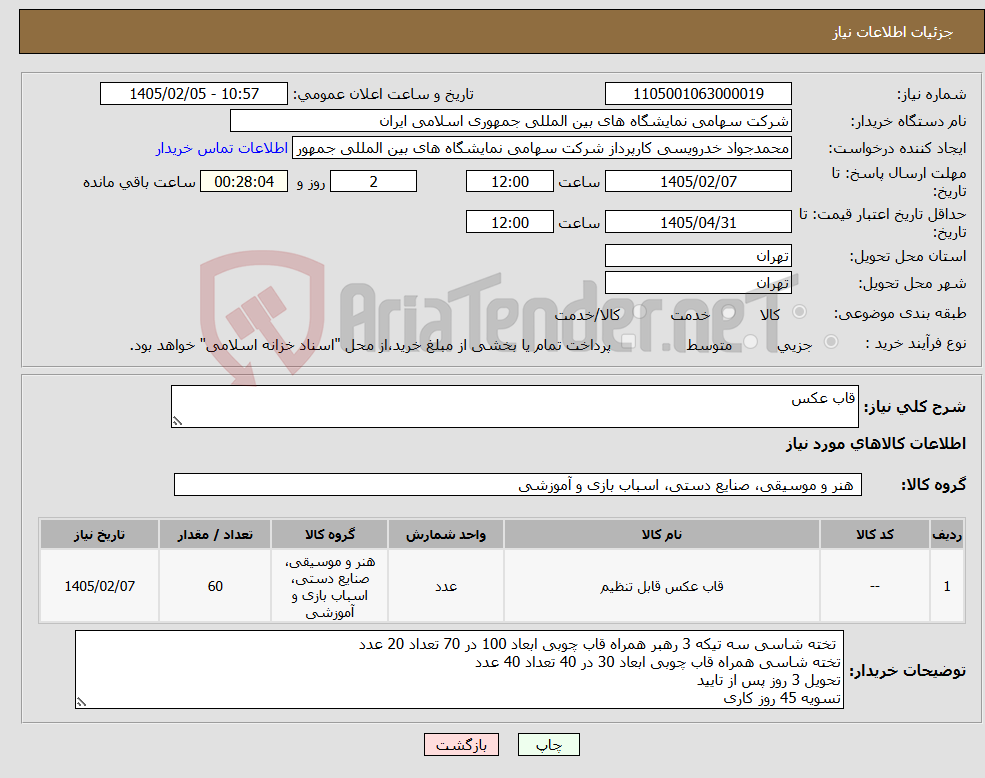985x778 pixels.
Task: Click the announcement date field 1405/02/05 - 10:57
Action: (x=193, y=94)
